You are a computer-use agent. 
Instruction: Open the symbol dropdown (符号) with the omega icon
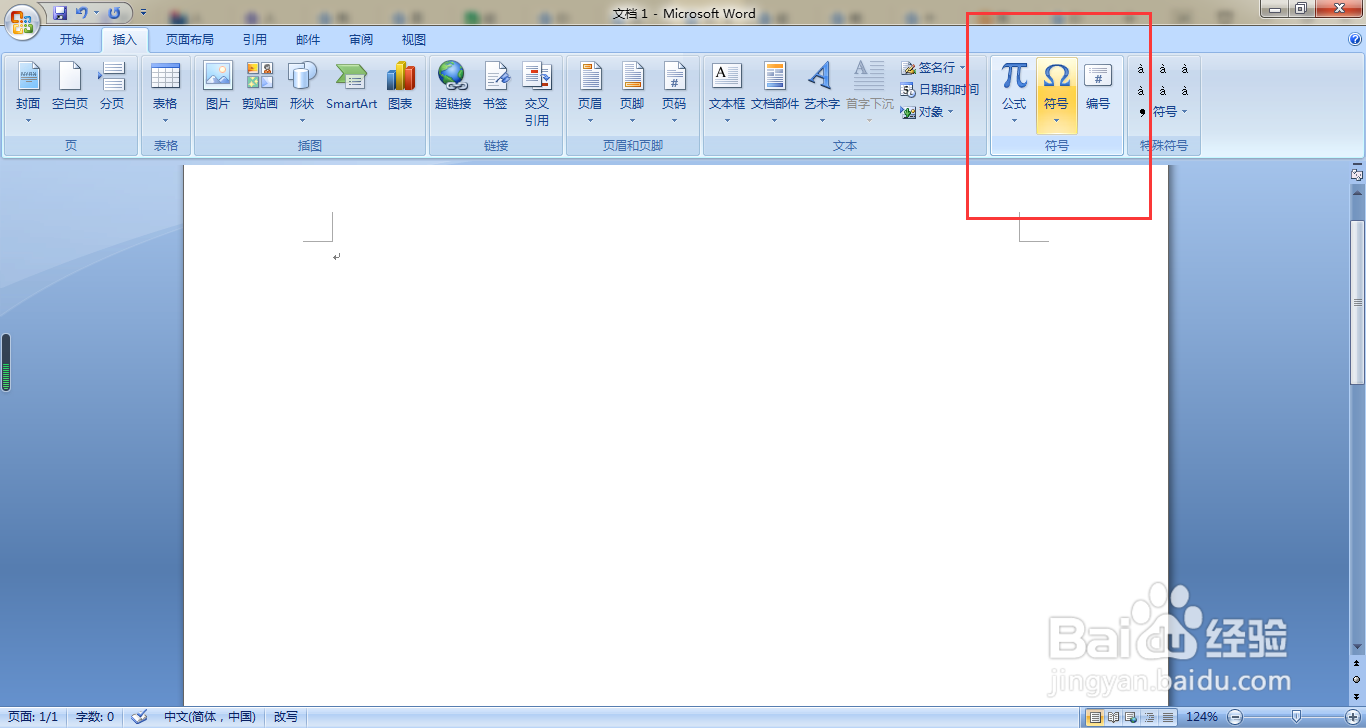tap(1056, 95)
